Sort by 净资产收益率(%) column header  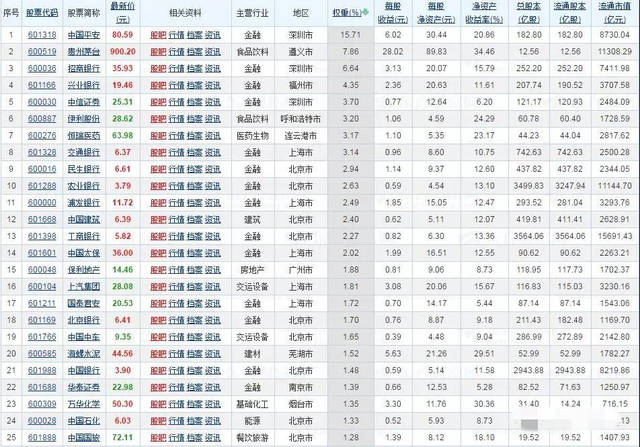pyautogui.click(x=484, y=13)
